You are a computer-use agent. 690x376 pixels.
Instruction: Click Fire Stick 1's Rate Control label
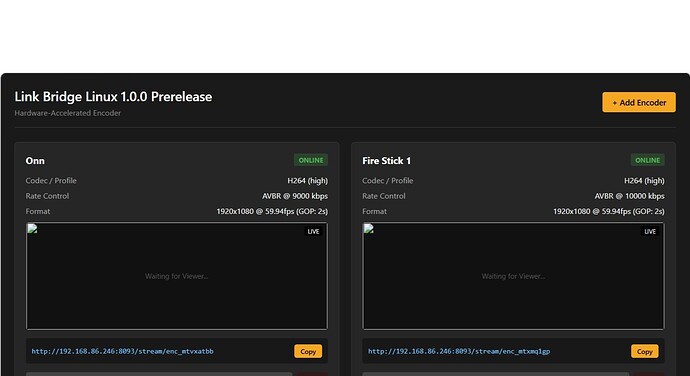[x=384, y=196]
